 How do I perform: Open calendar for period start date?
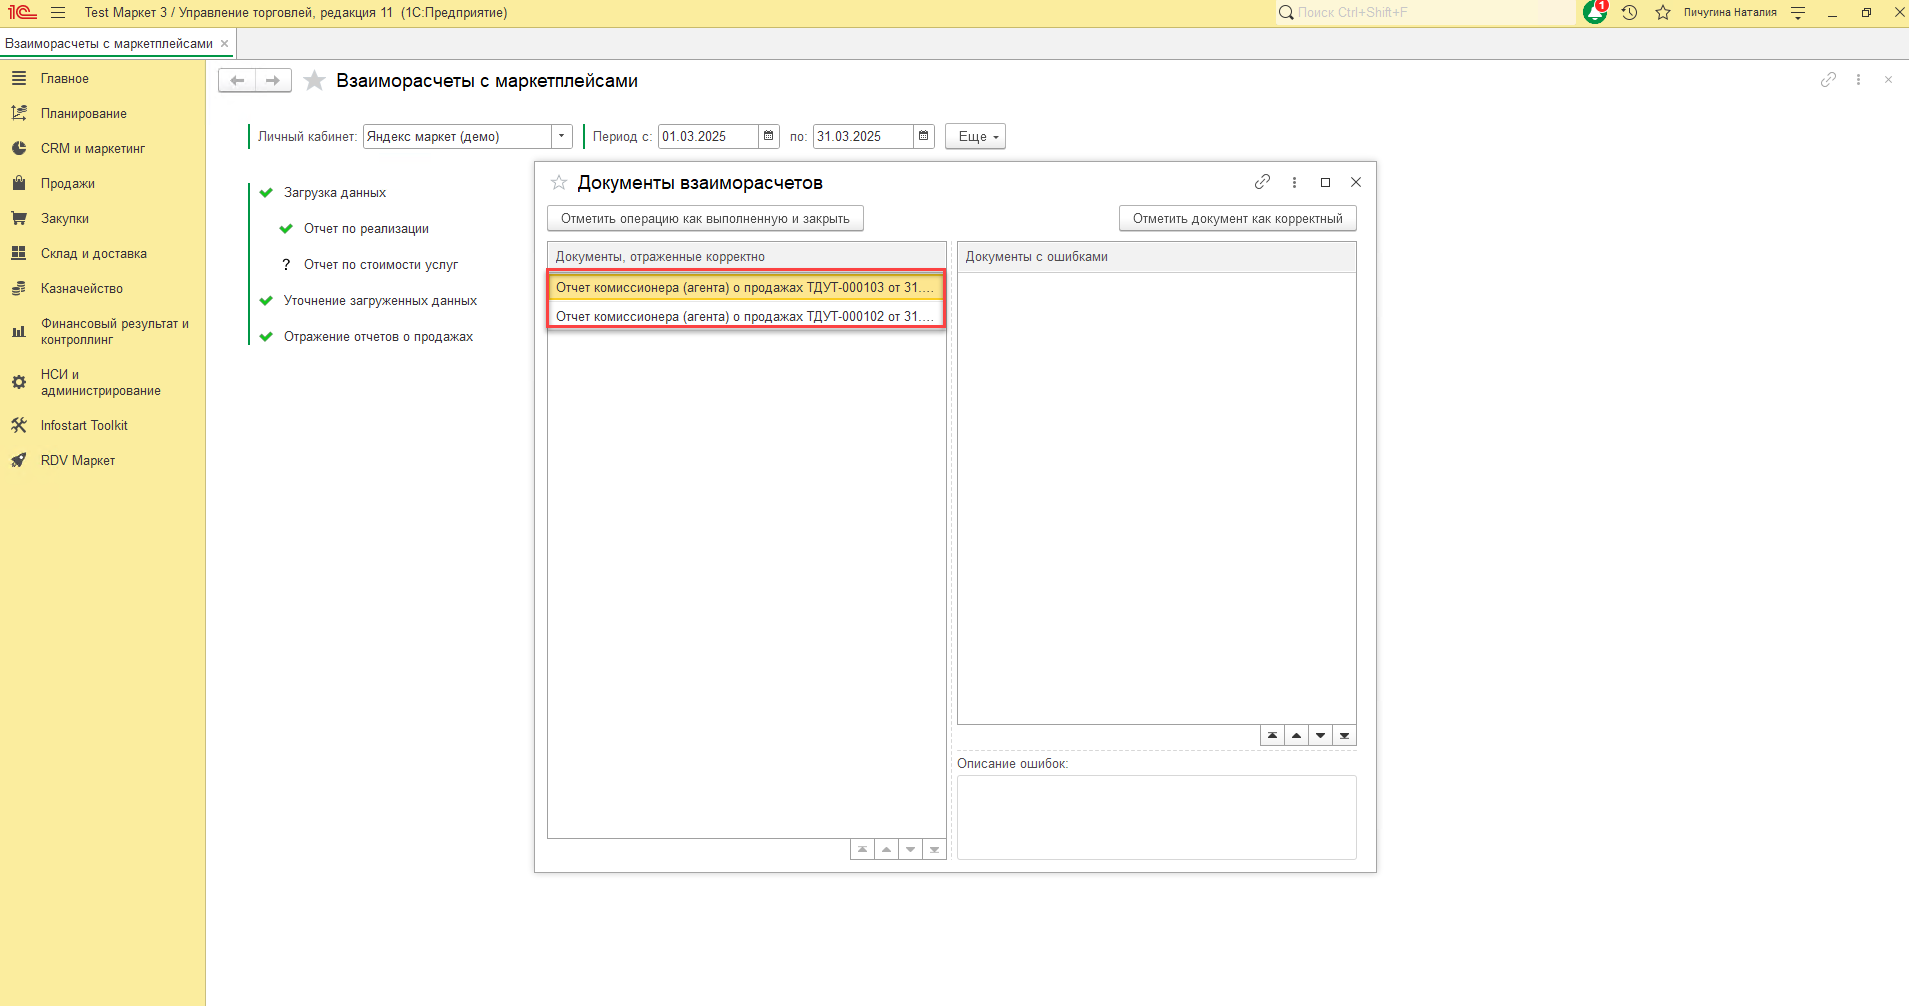(x=768, y=136)
